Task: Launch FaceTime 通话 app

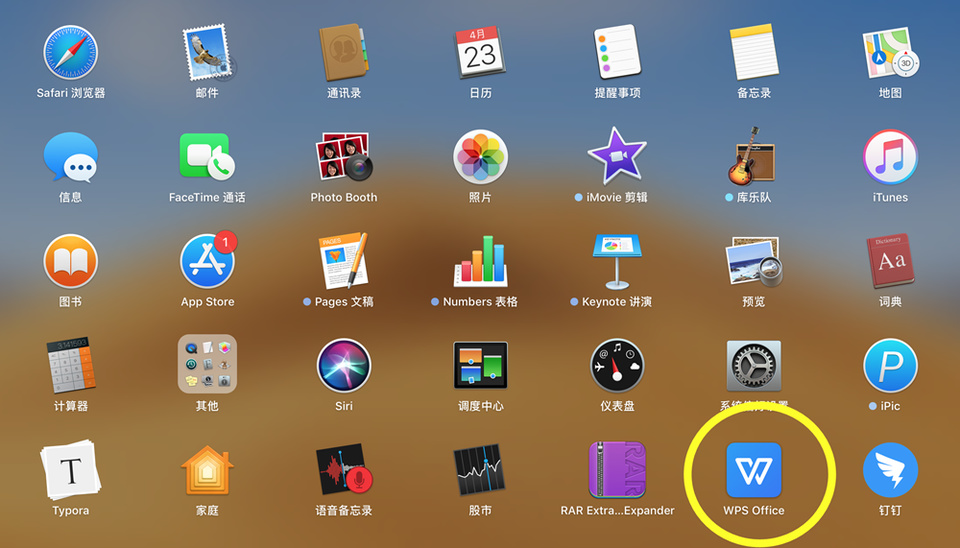Action: coord(208,157)
